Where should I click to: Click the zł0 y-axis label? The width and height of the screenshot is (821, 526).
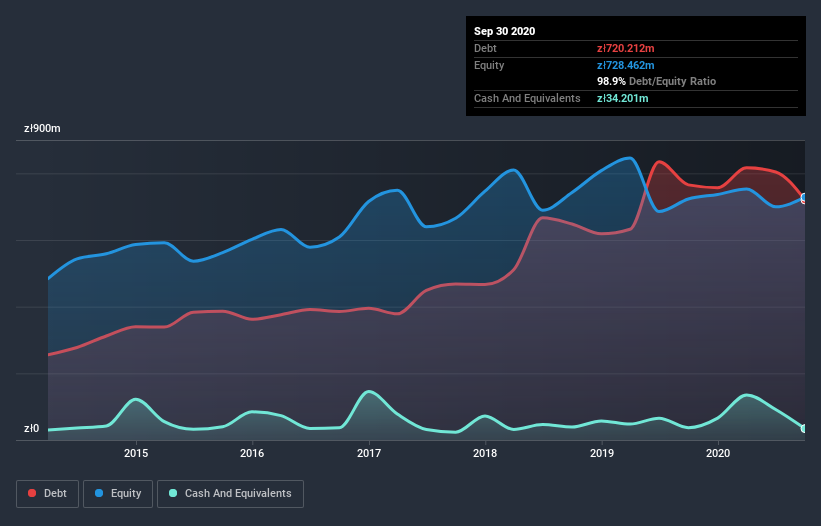(31, 429)
